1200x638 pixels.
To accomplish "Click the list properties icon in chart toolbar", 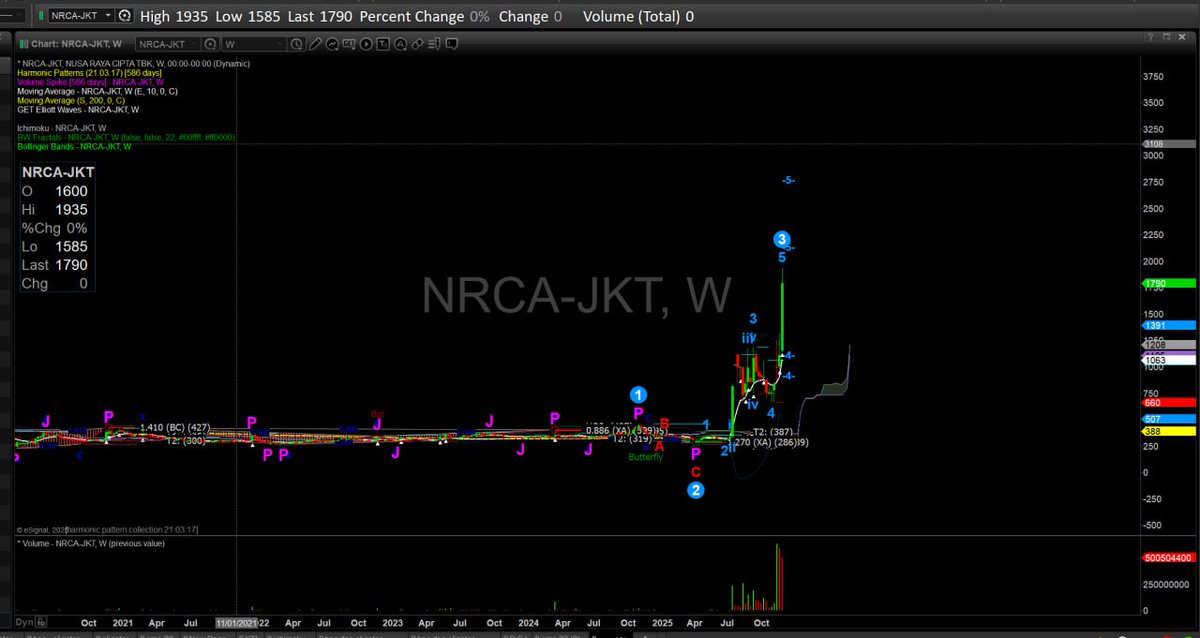I will click(x=434, y=44).
